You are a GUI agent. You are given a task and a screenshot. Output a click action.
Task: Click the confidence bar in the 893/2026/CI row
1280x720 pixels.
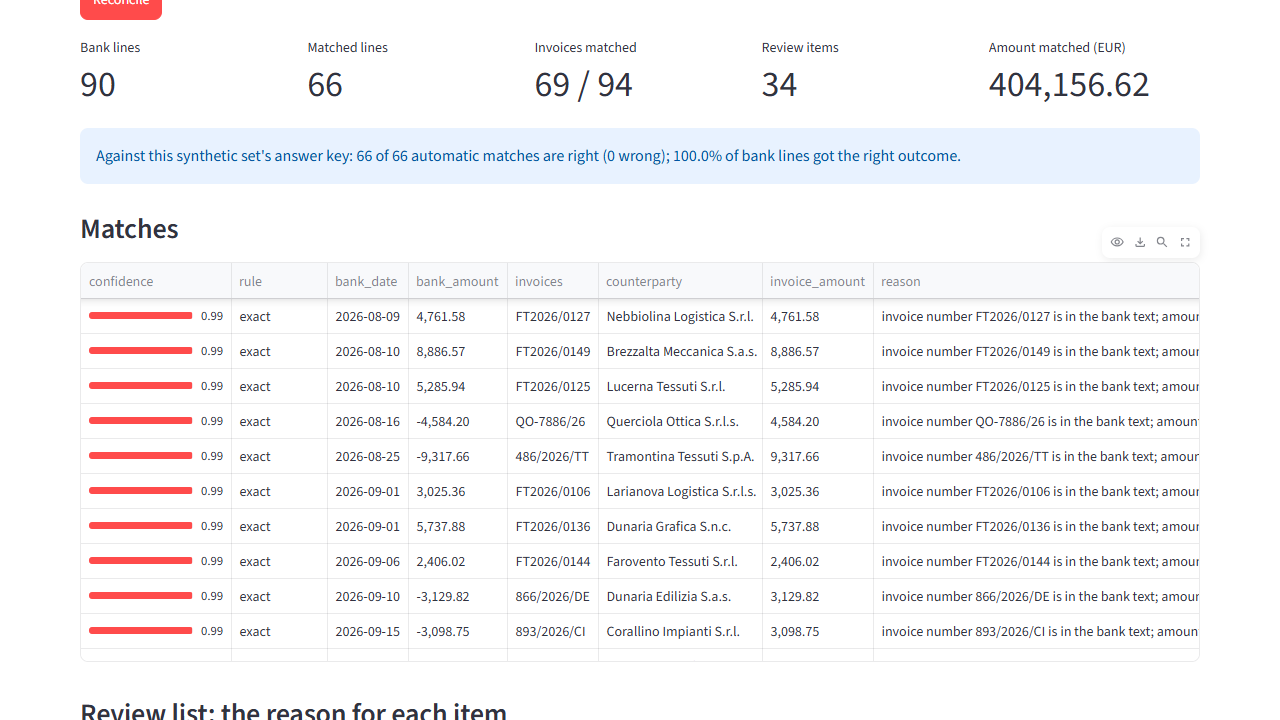coord(140,631)
